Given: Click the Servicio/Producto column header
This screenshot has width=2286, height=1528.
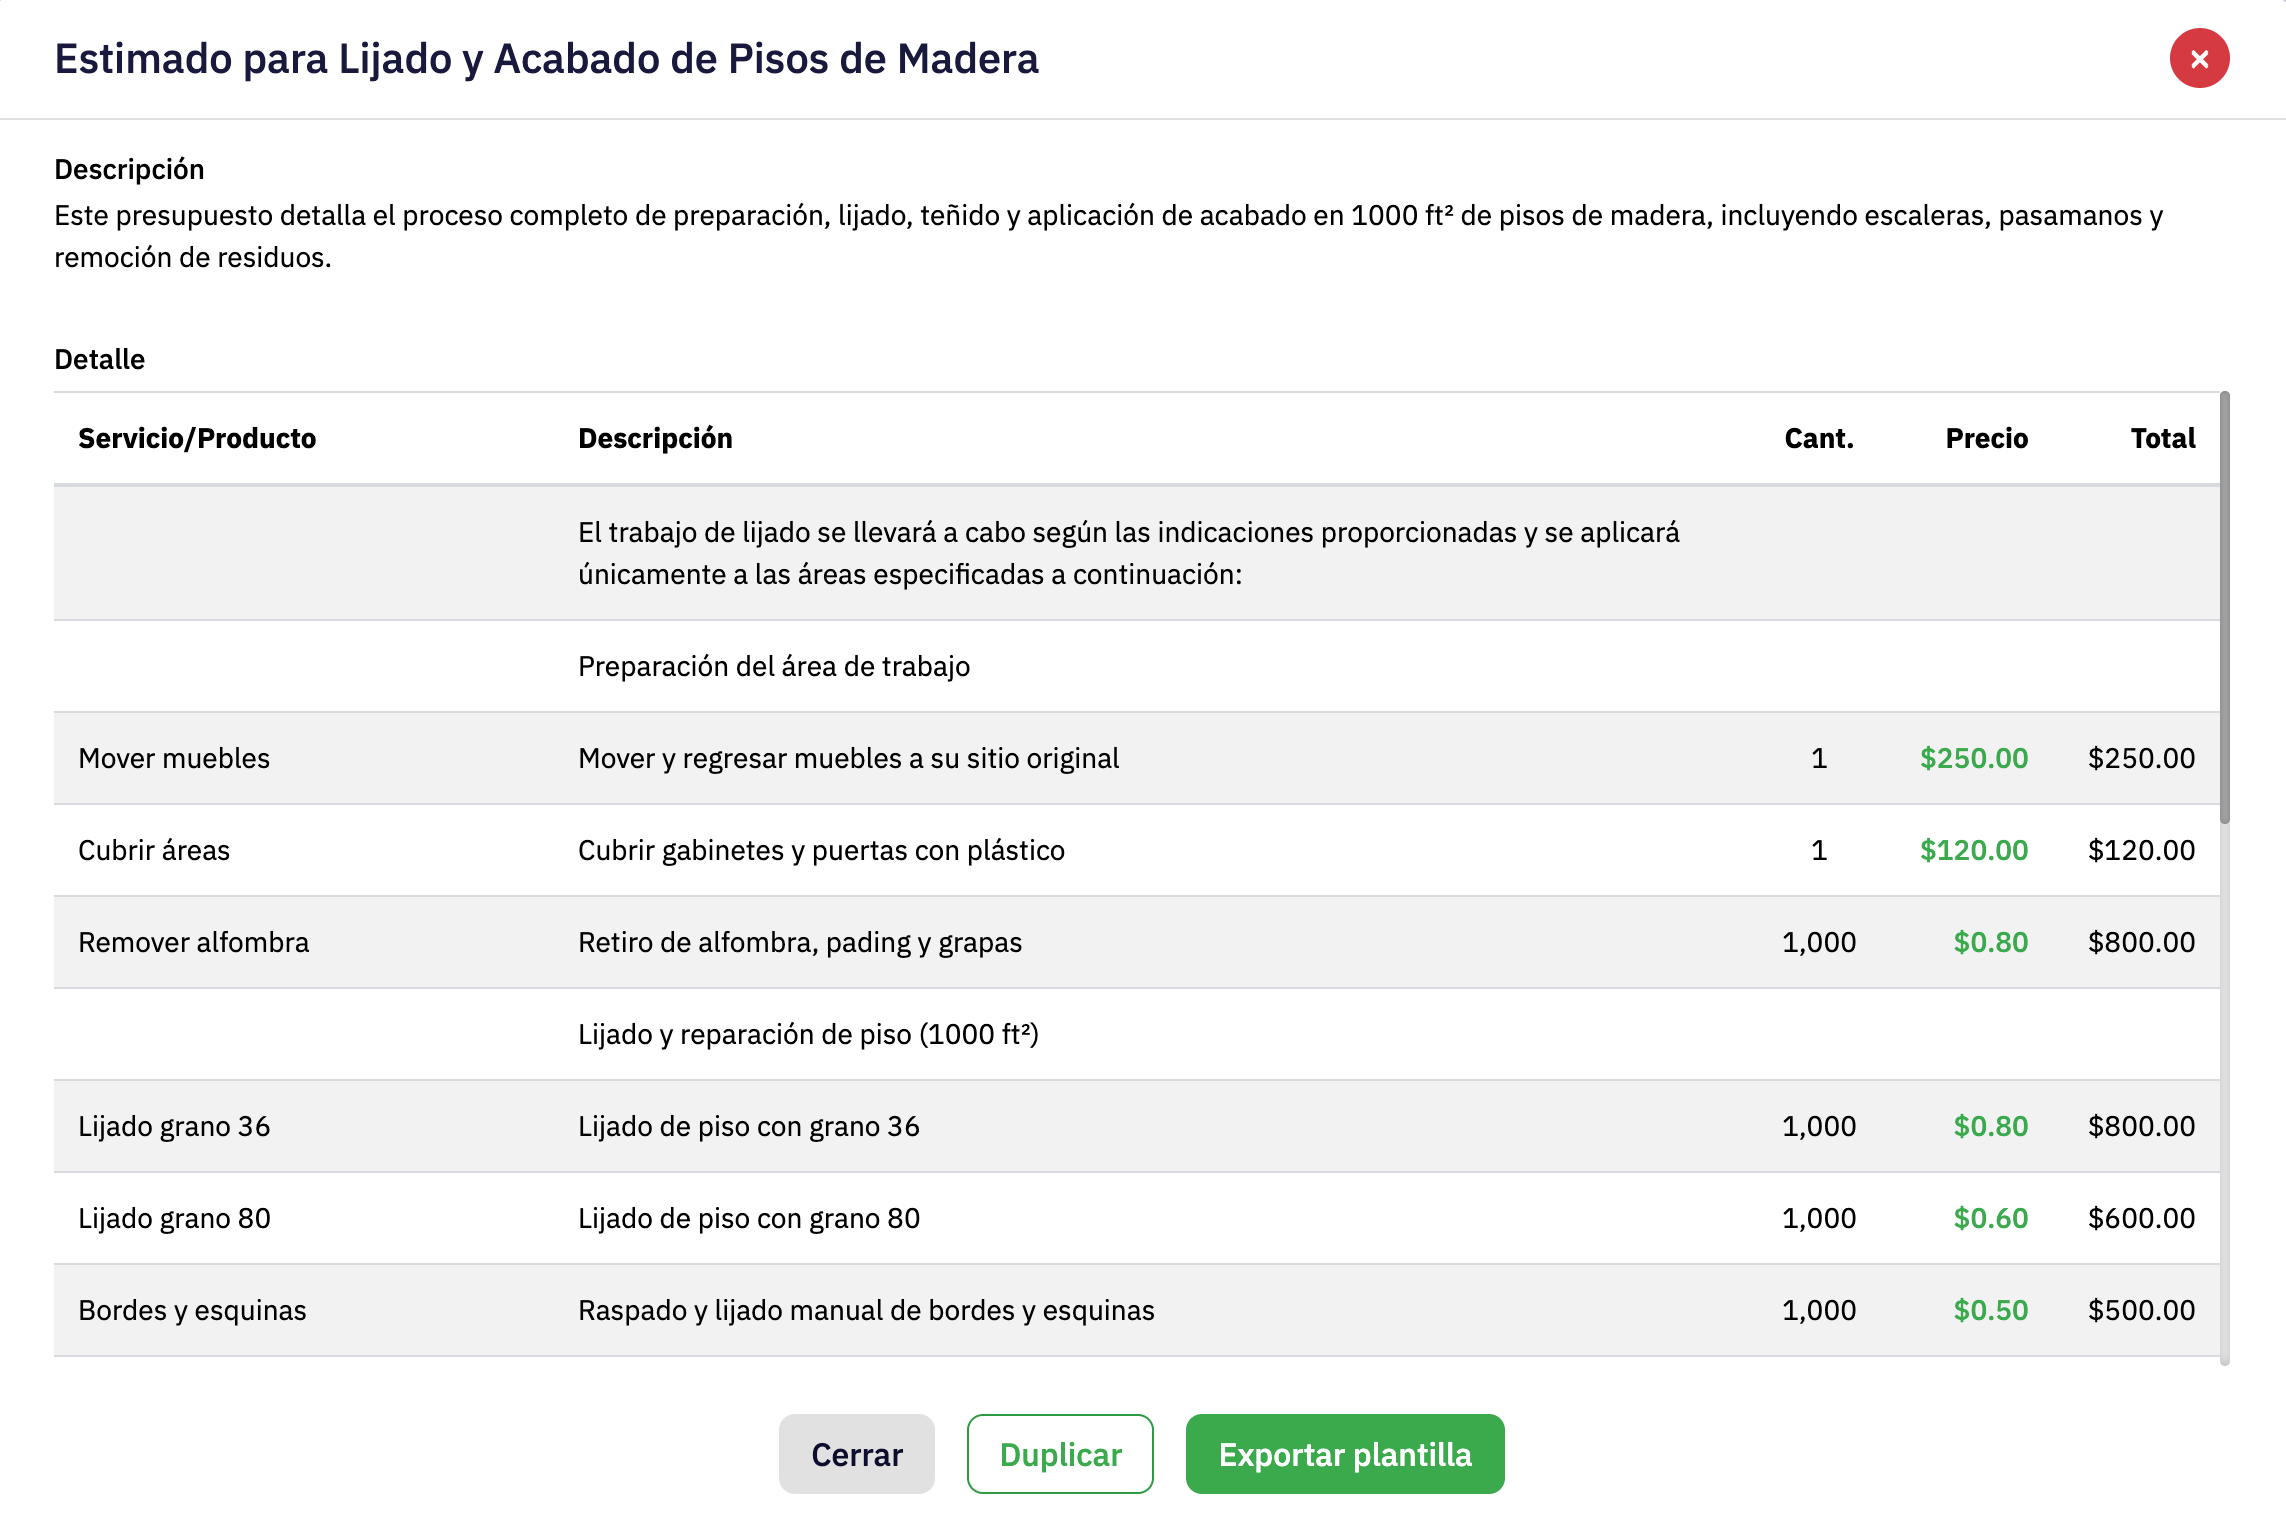Looking at the screenshot, I should [197, 438].
